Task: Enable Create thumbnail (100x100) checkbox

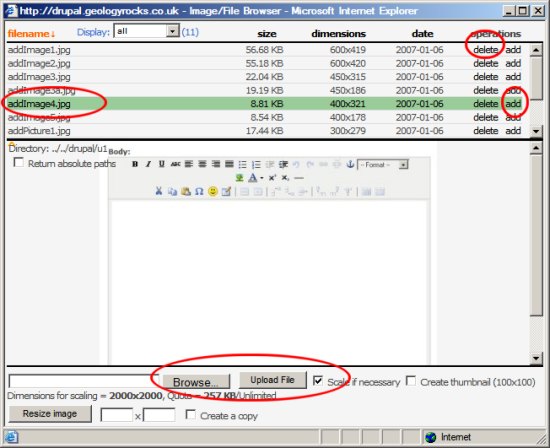Action: (411, 381)
